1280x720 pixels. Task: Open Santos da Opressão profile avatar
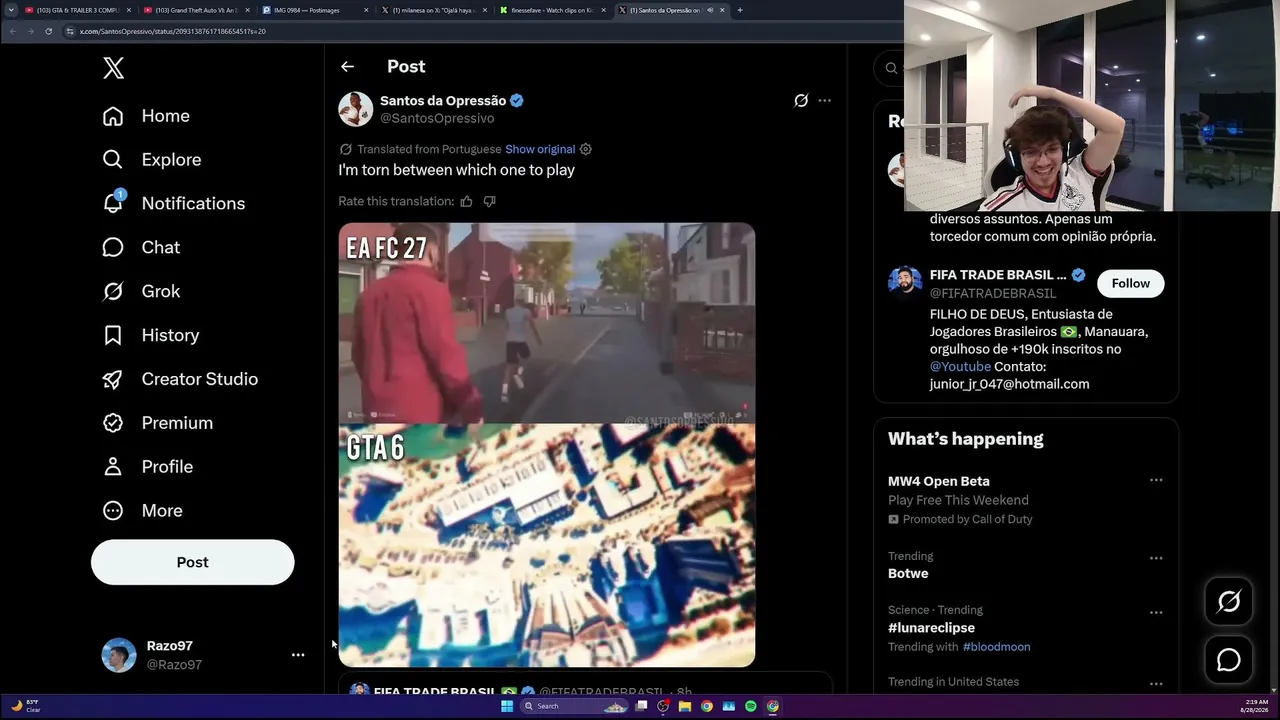click(356, 109)
